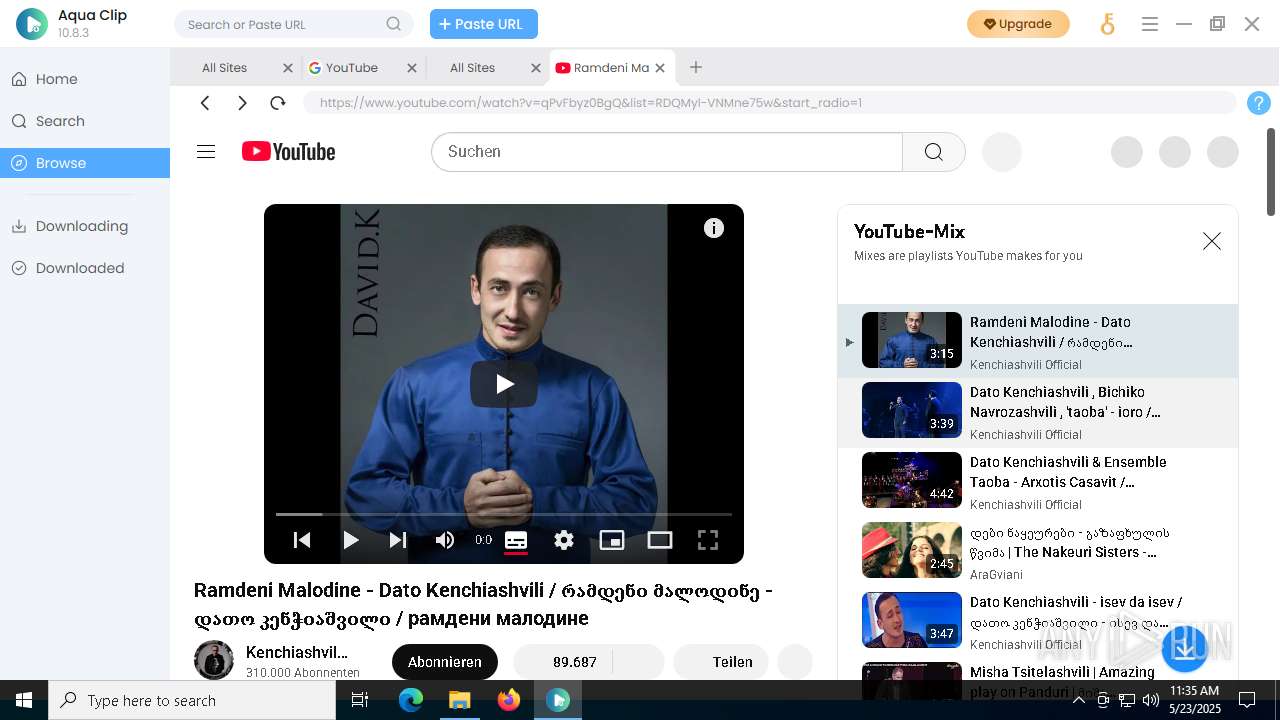The height and width of the screenshot is (720, 1280).
Task: Skip to the next video
Action: click(x=398, y=540)
